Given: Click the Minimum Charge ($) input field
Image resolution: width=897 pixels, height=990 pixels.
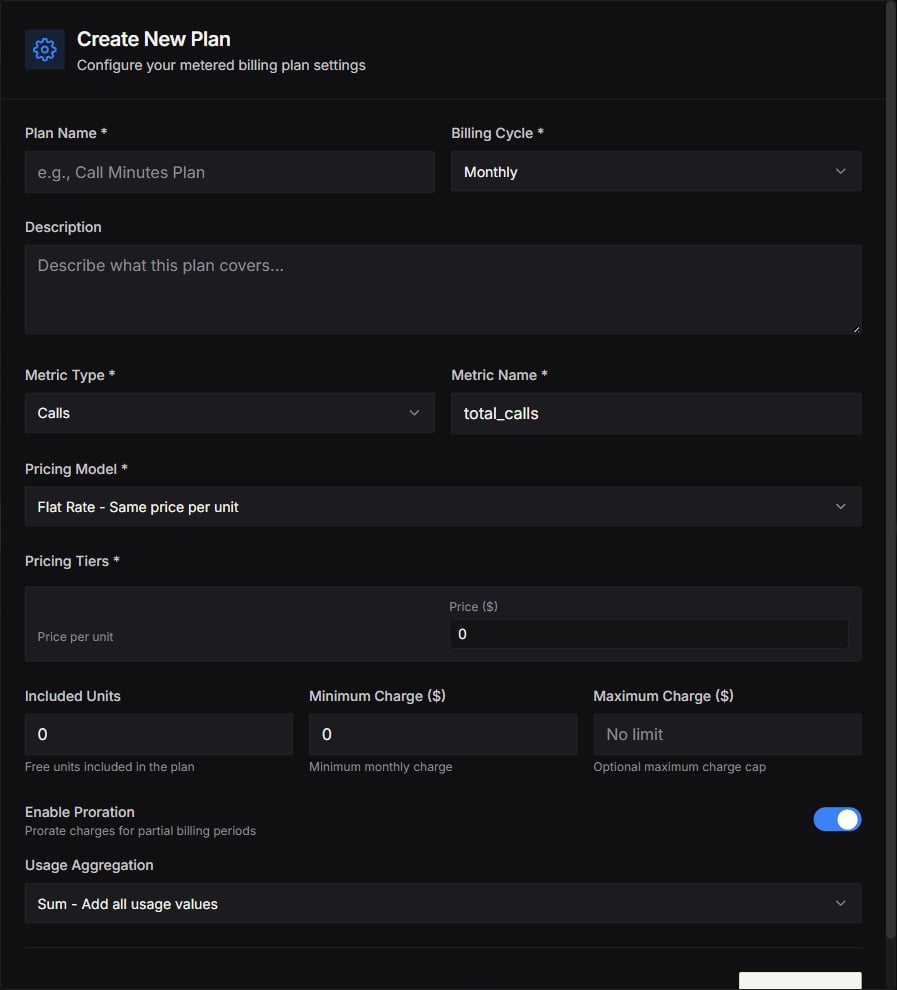Looking at the screenshot, I should point(443,734).
